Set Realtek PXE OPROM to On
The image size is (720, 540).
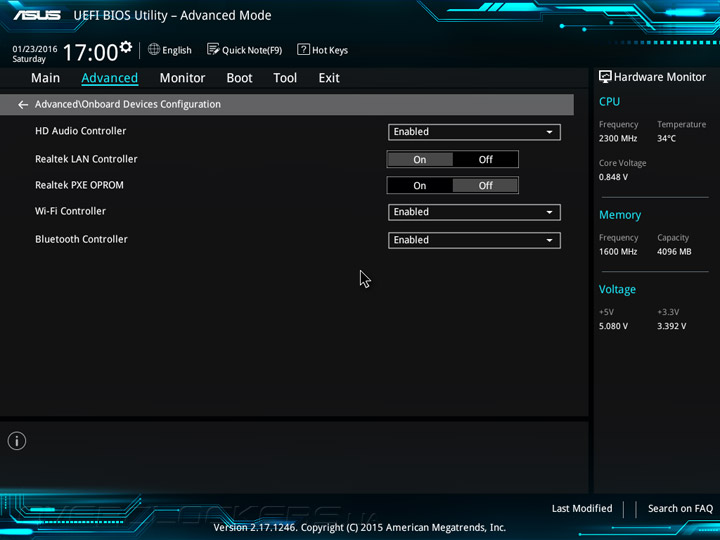click(420, 186)
